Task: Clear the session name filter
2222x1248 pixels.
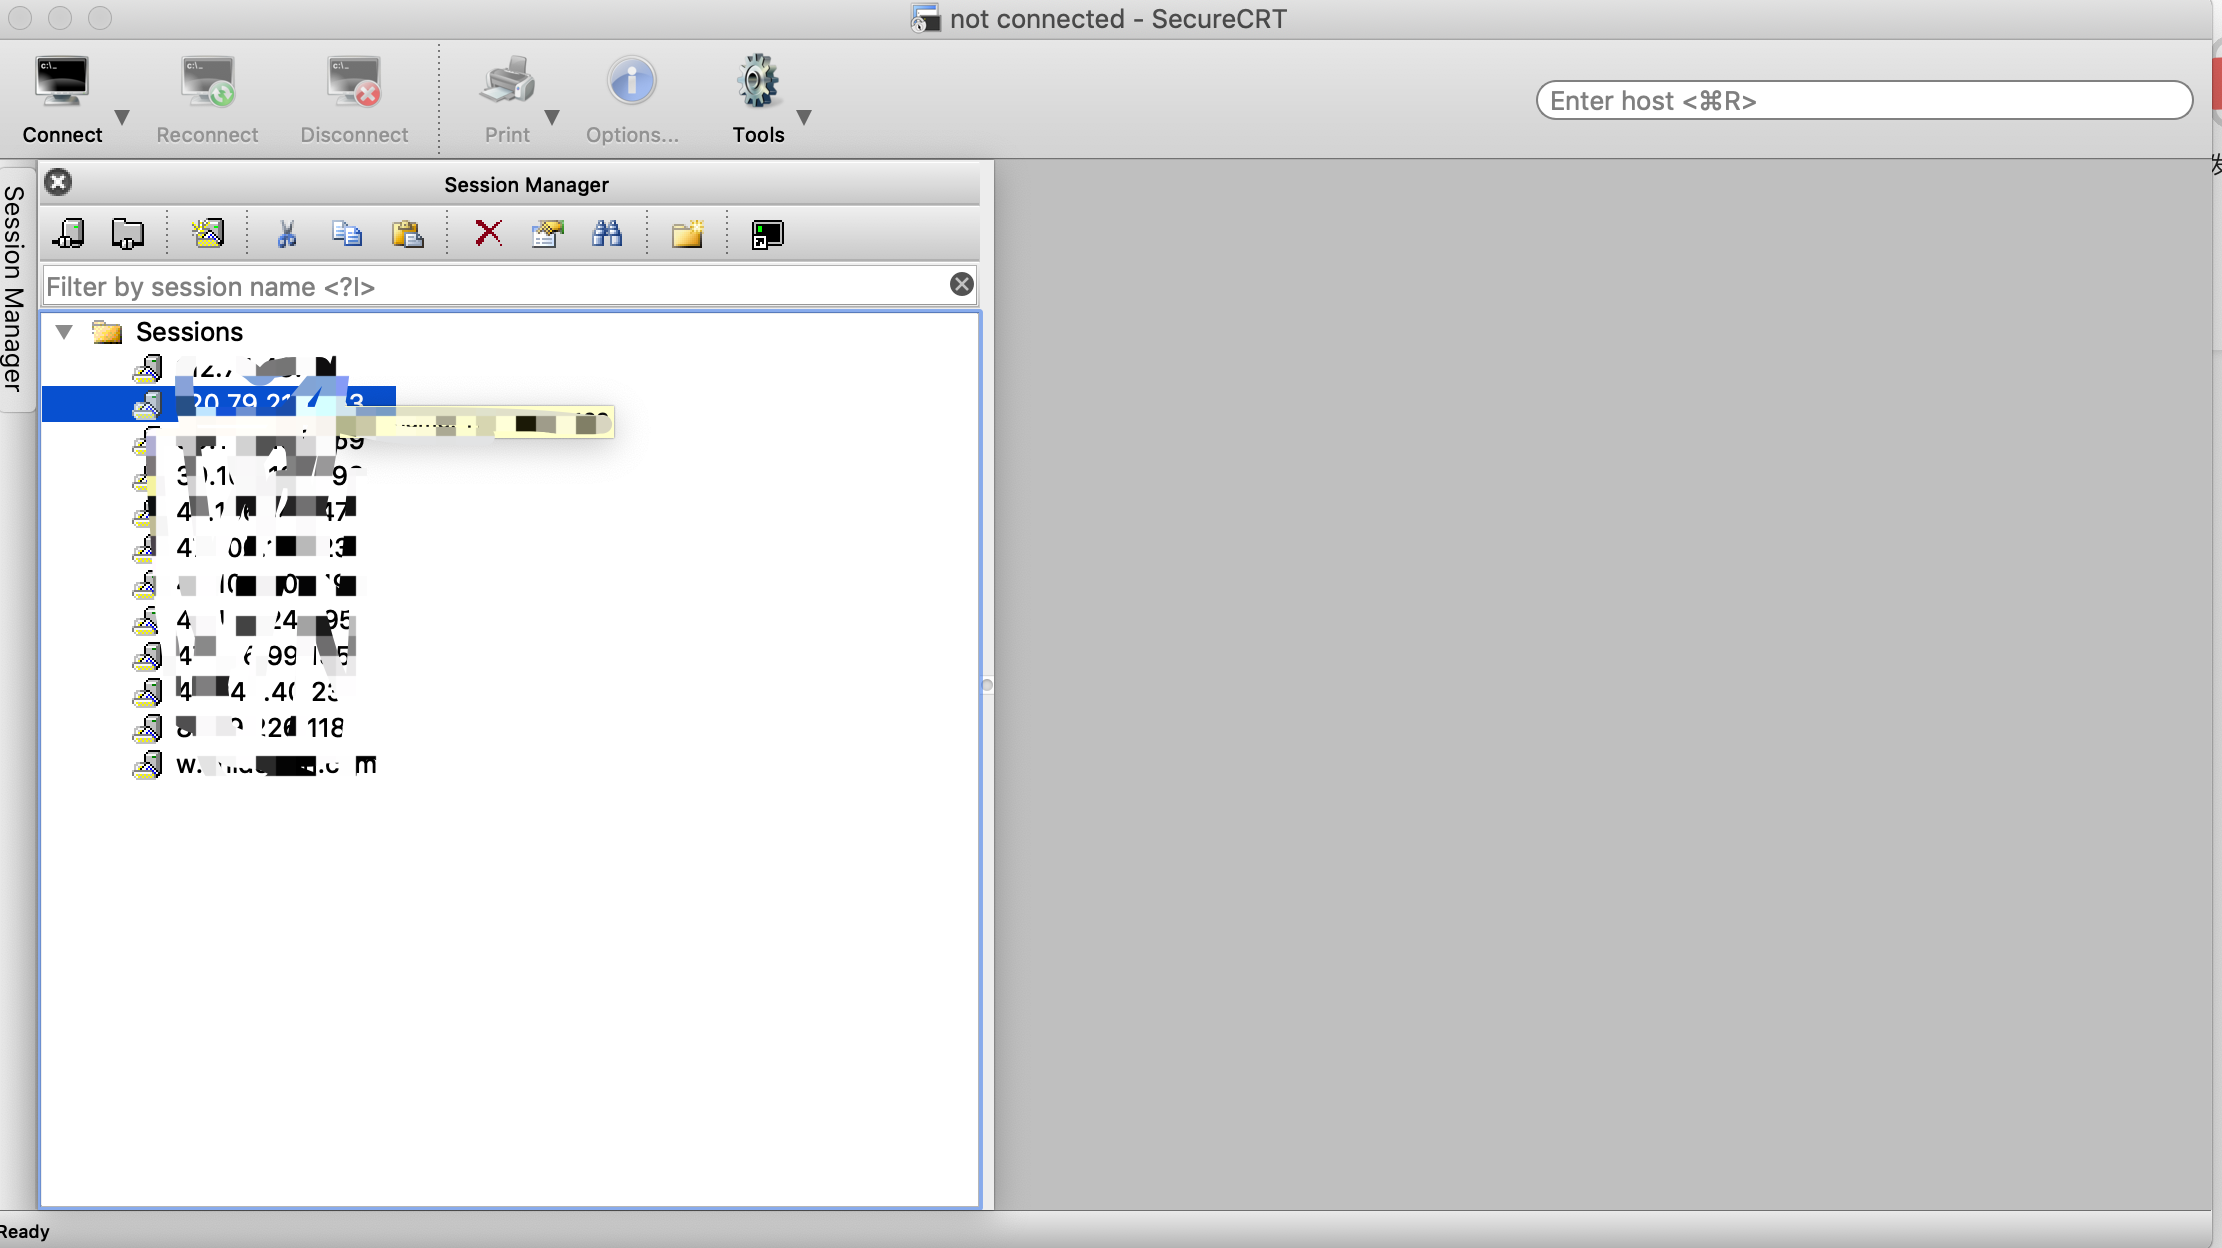Action: (x=961, y=285)
